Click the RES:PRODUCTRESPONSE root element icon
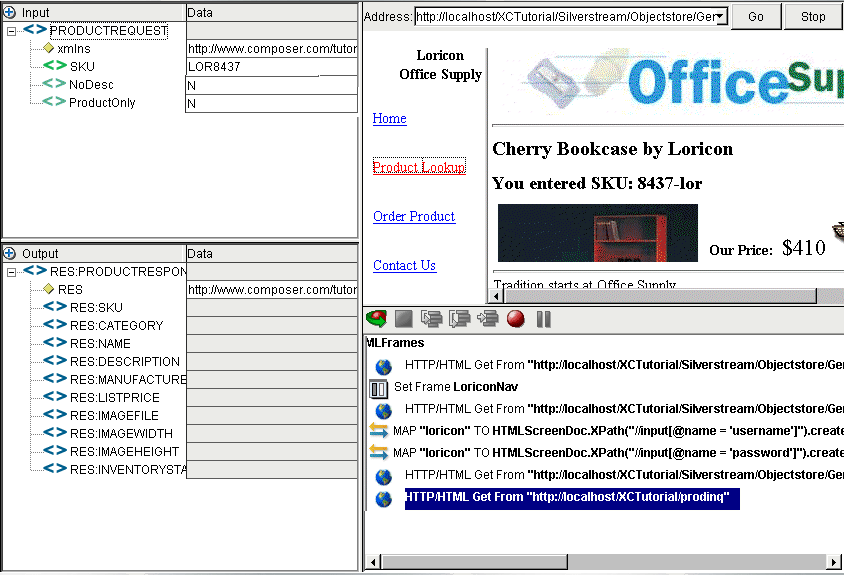This screenshot has height=575, width=844. pos(35,271)
